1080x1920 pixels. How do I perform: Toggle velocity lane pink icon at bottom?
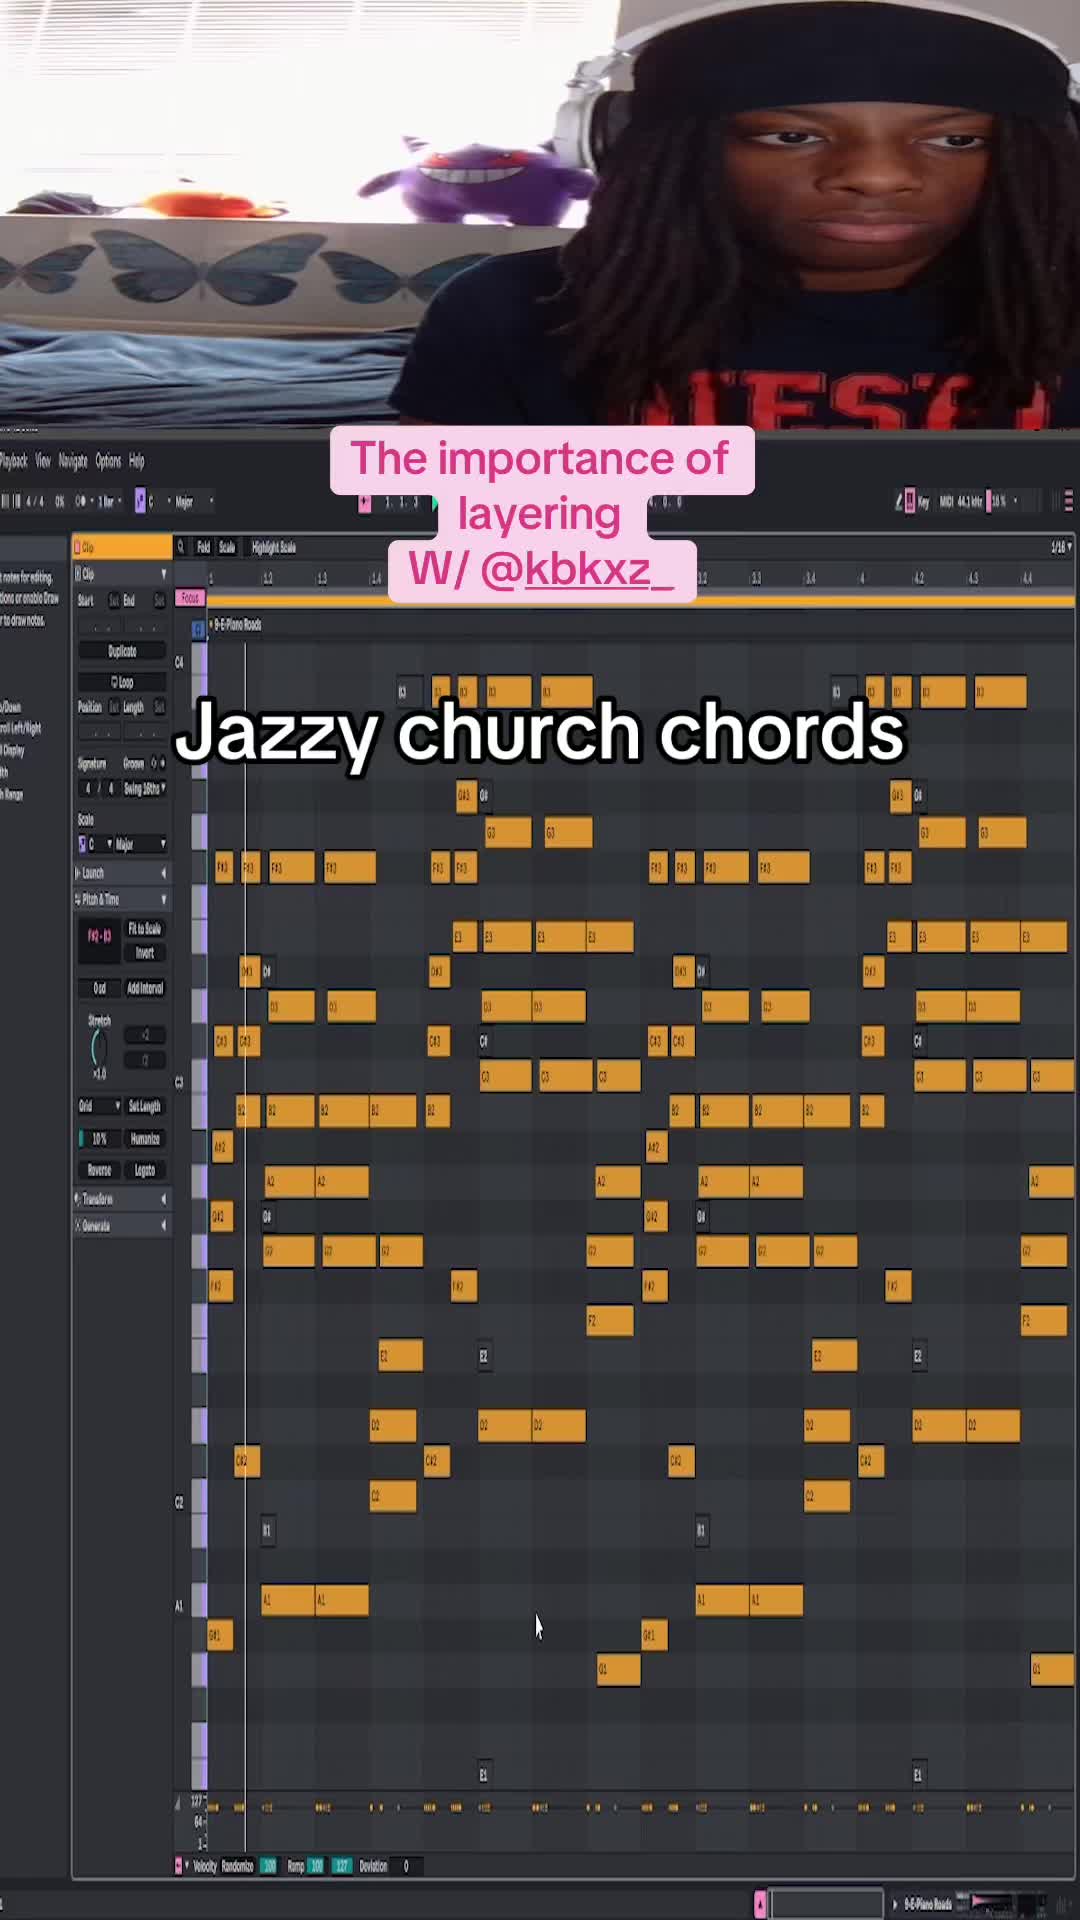(179, 1866)
